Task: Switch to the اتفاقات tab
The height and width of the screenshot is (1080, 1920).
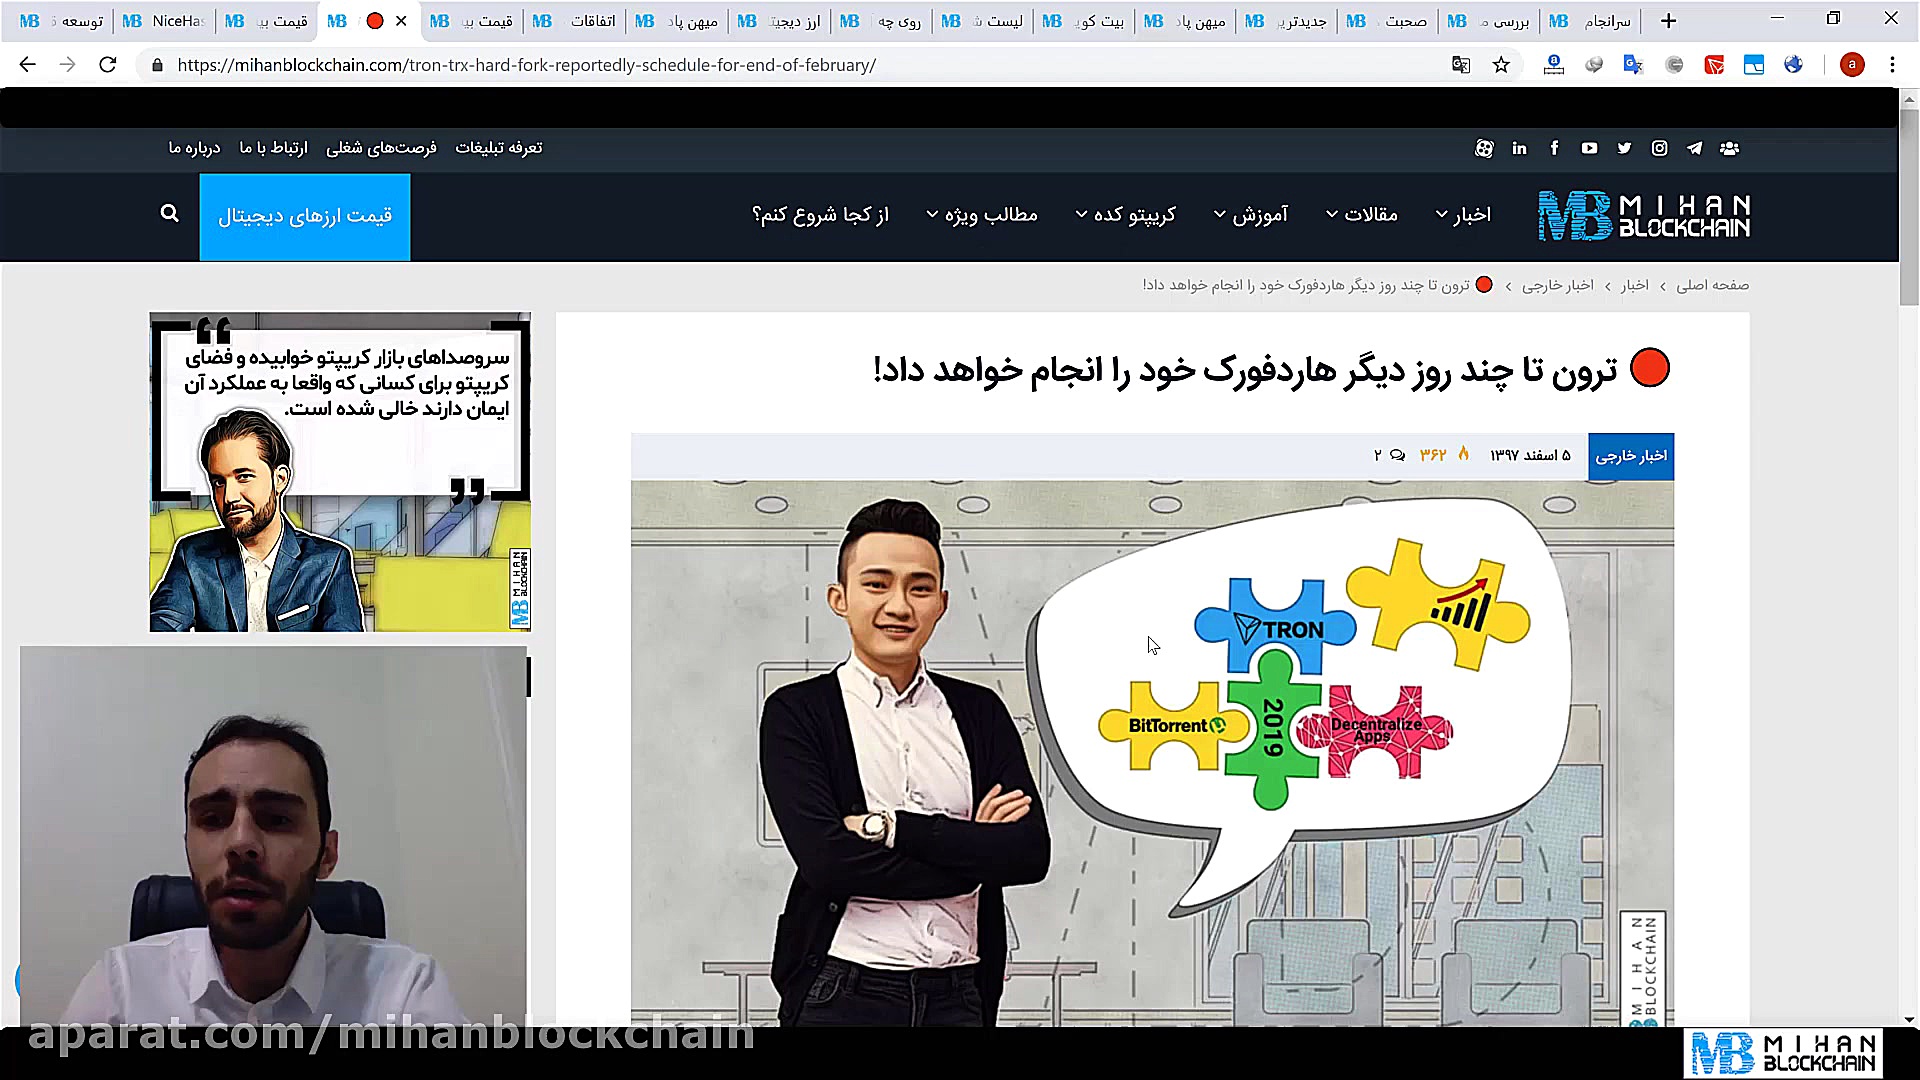Action: [576, 21]
